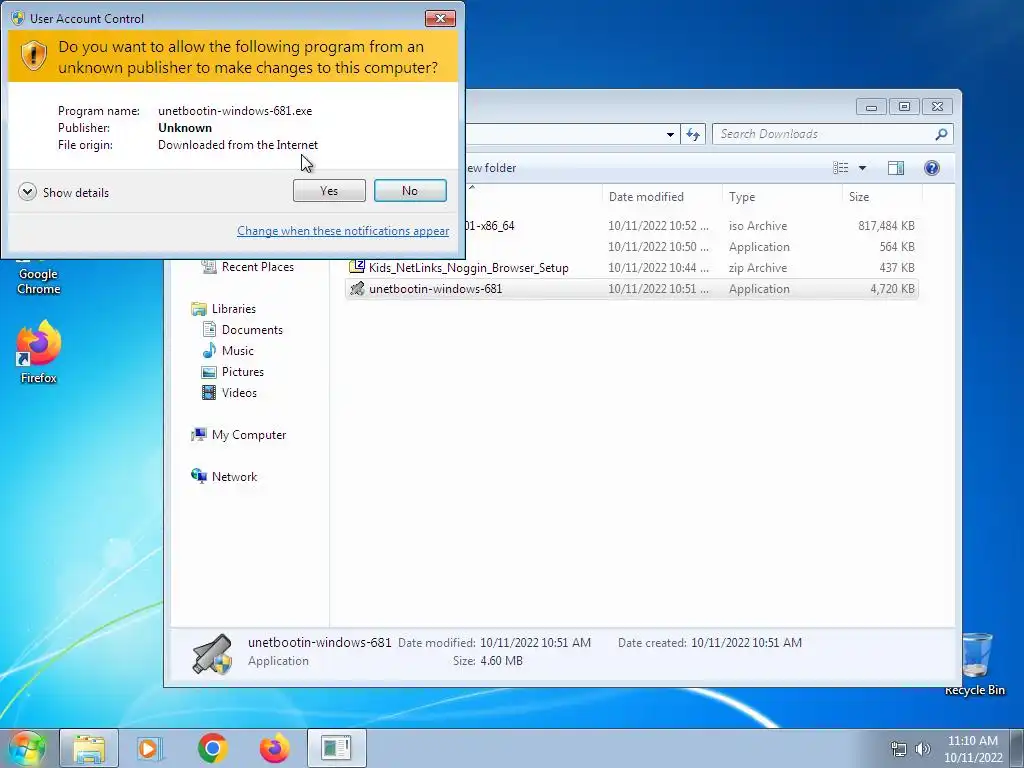The height and width of the screenshot is (768, 1024).
Task: Click the Music note icon
Action: point(209,351)
